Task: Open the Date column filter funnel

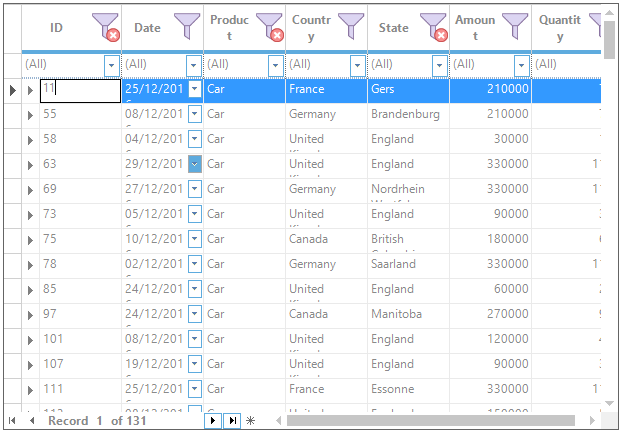Action: (187, 26)
